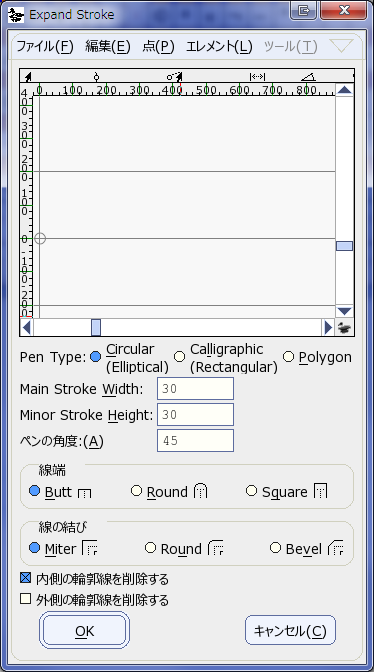Confirm with the OK button
374x672 pixels.
coord(84,630)
